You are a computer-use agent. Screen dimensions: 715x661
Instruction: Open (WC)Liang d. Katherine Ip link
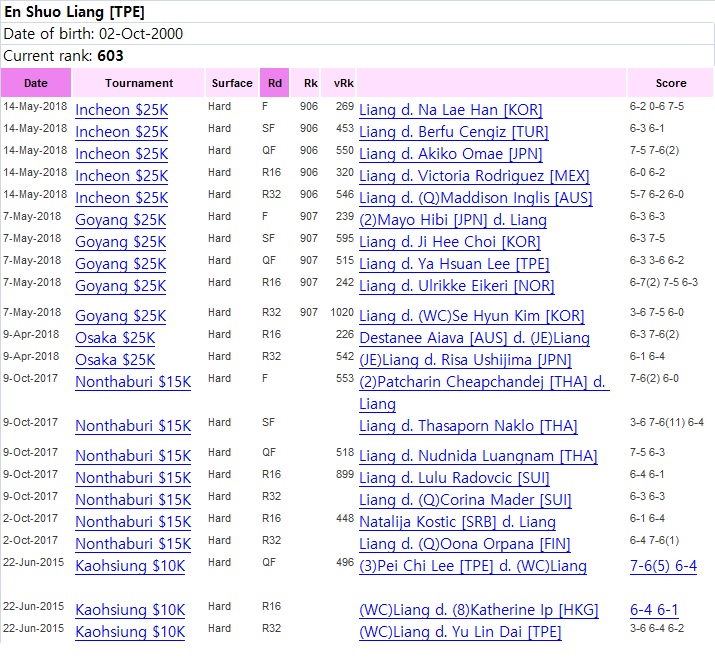pyautogui.click(x=479, y=609)
